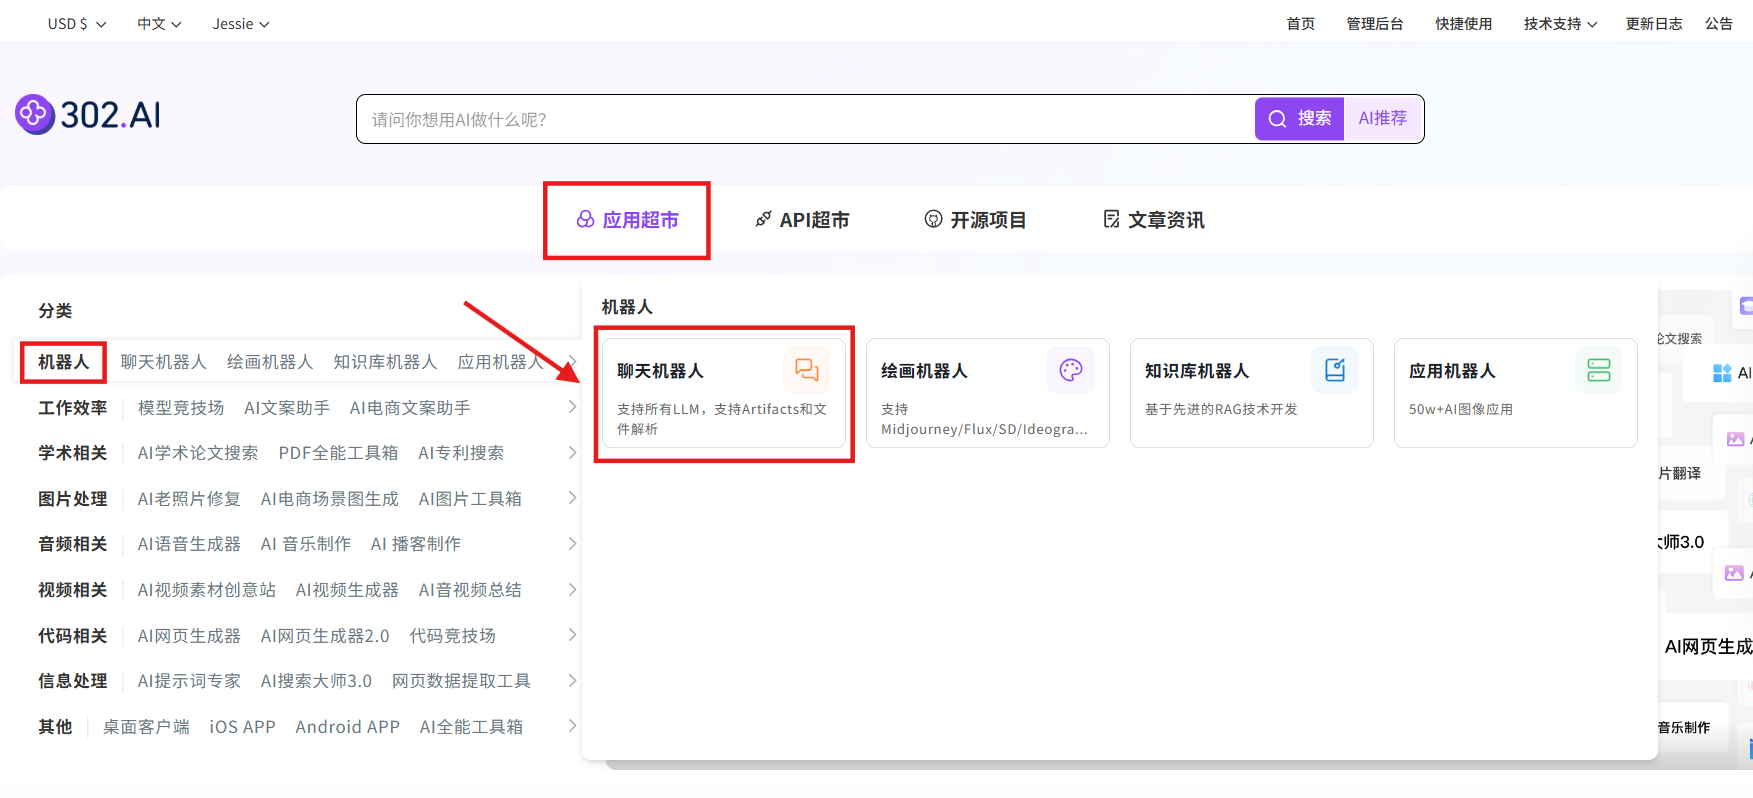Open 模型竞技场 link
The image size is (1753, 798).
tap(181, 408)
